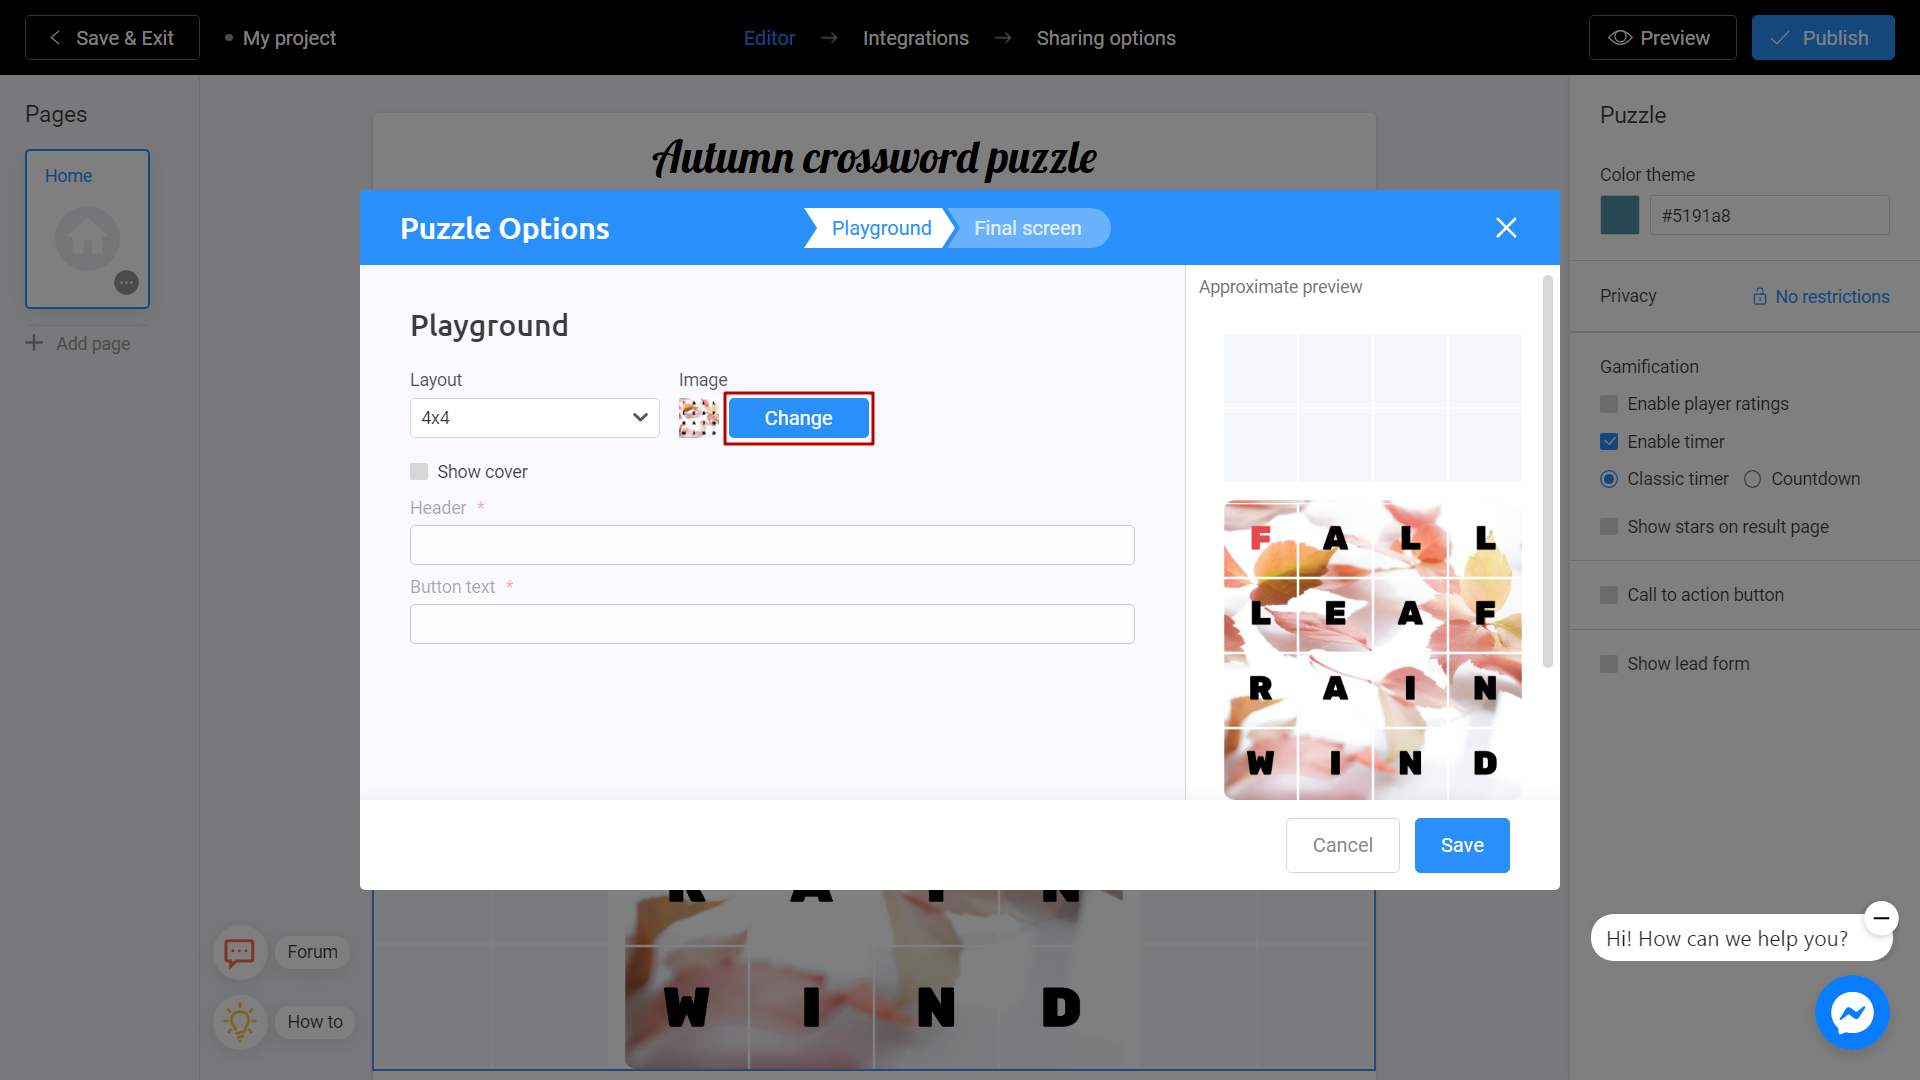Click Save to apply puzzle options
Screen dimensions: 1920x1080
click(1460, 845)
